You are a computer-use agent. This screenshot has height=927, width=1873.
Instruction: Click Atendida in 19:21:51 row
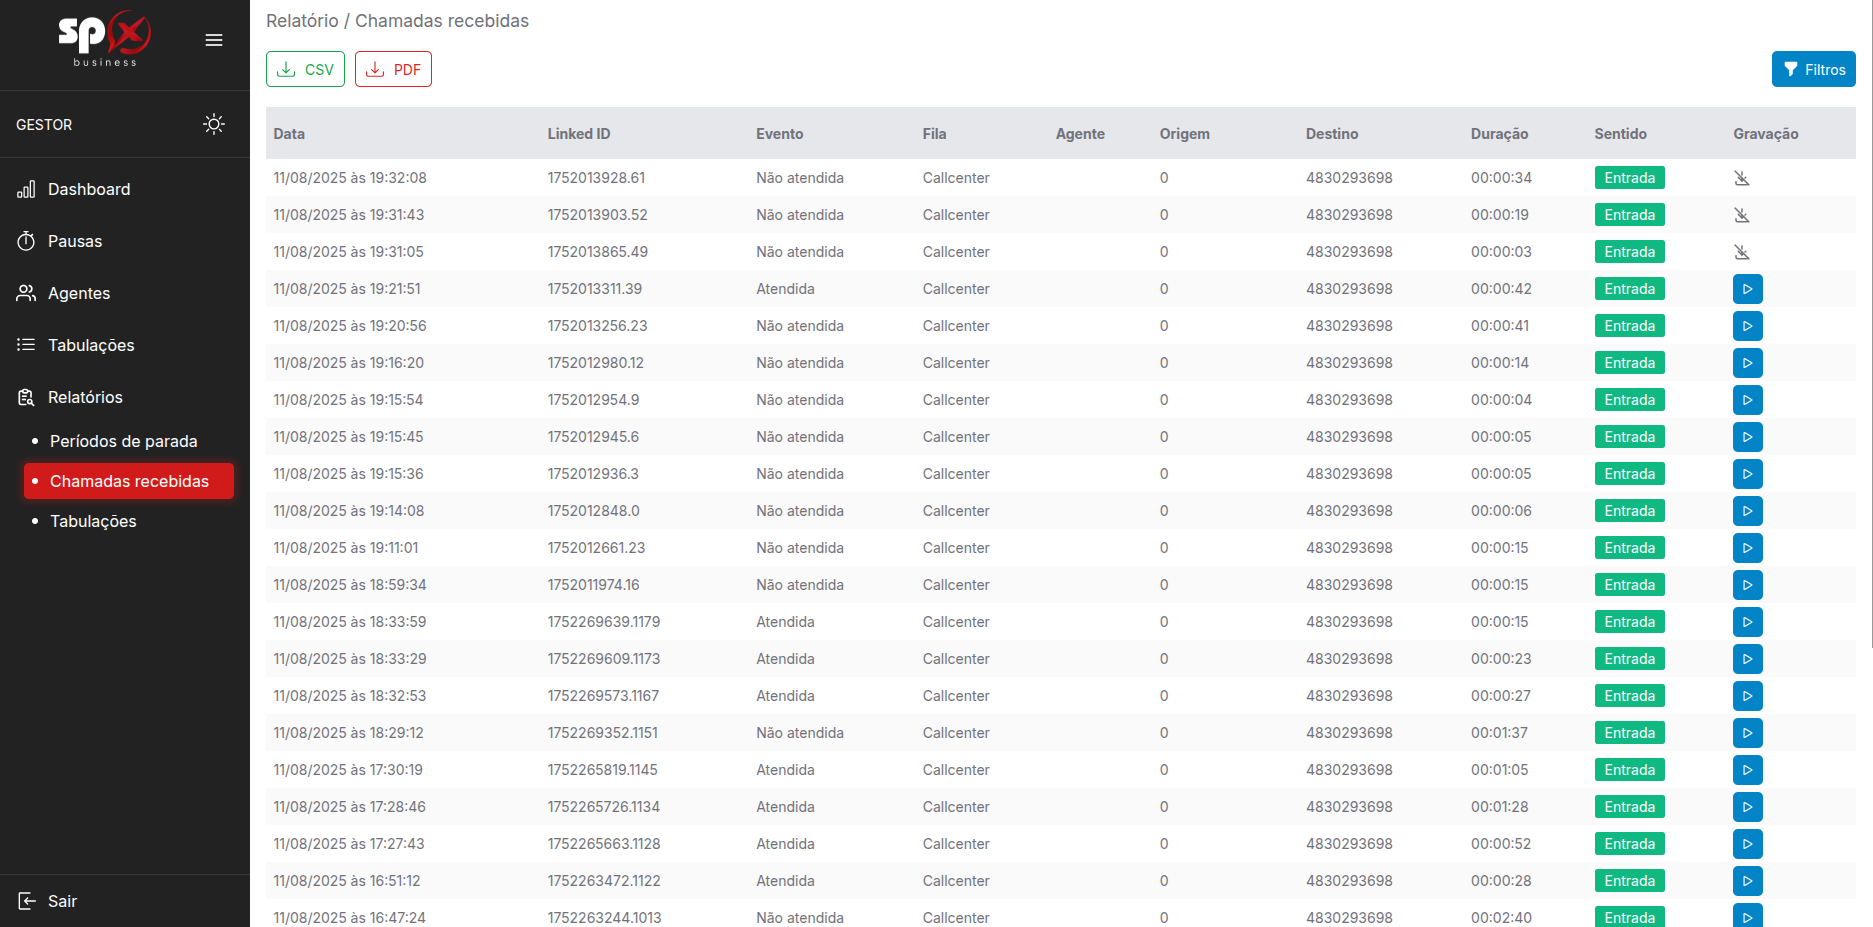[785, 289]
